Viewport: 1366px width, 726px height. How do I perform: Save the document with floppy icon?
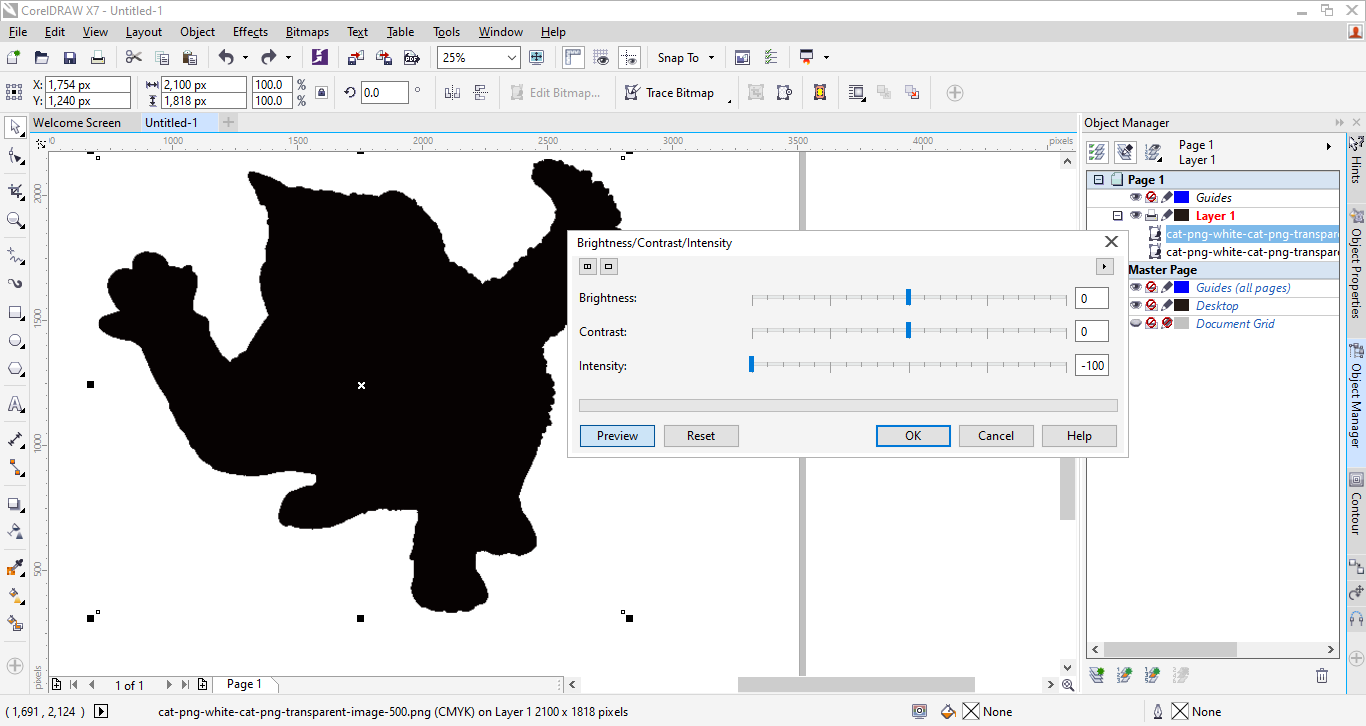click(x=70, y=57)
